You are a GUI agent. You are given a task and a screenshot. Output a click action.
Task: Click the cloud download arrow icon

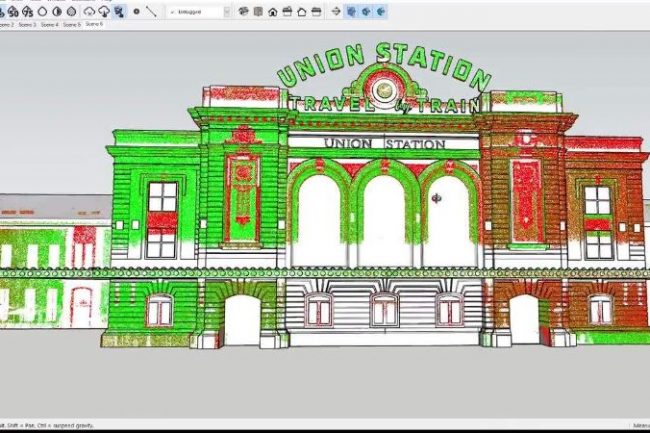(x=87, y=11)
